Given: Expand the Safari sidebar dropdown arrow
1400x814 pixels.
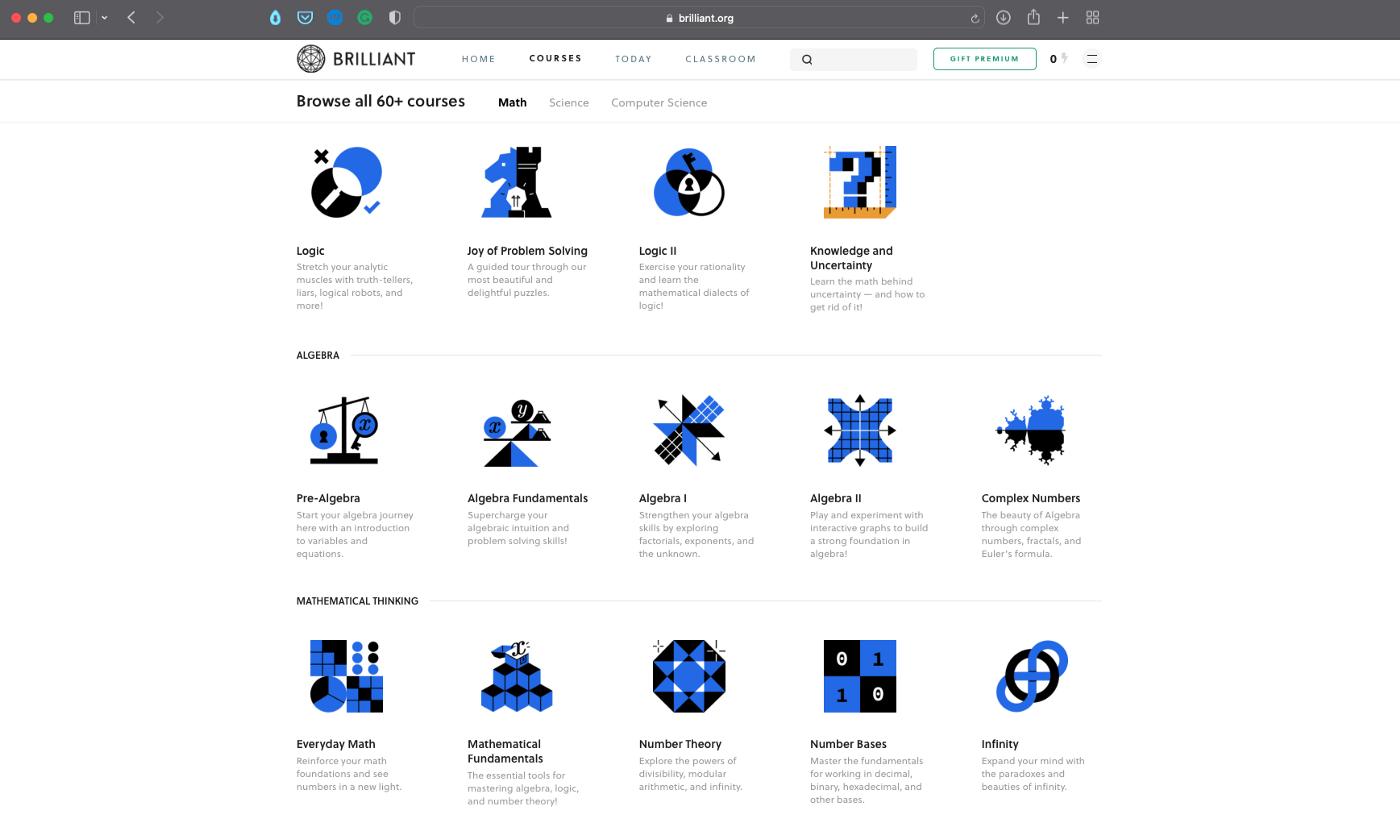Looking at the screenshot, I should [x=104, y=18].
